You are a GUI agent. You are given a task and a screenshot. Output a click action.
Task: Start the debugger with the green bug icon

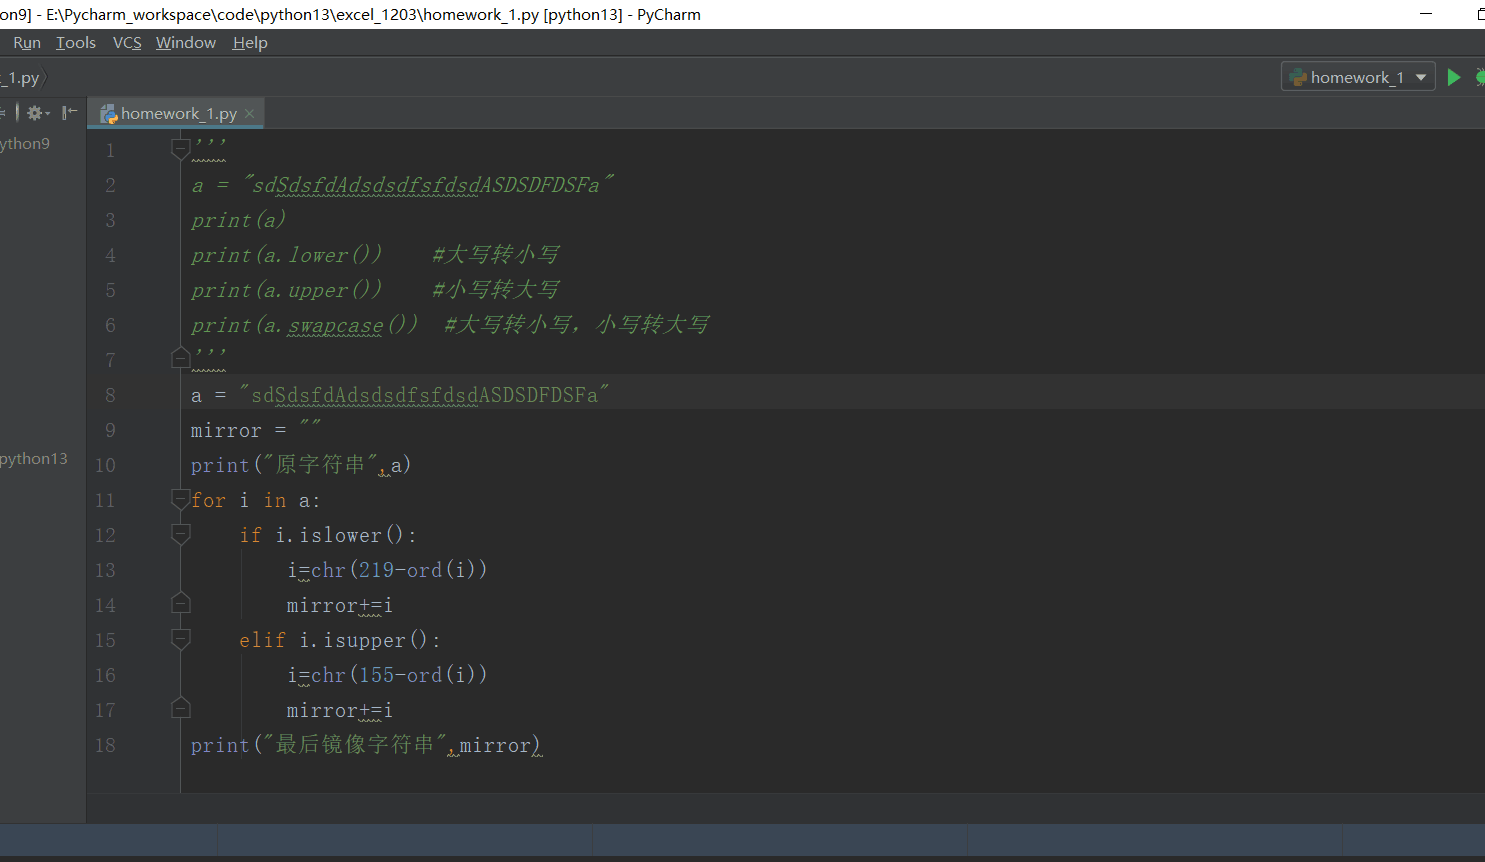1480,77
